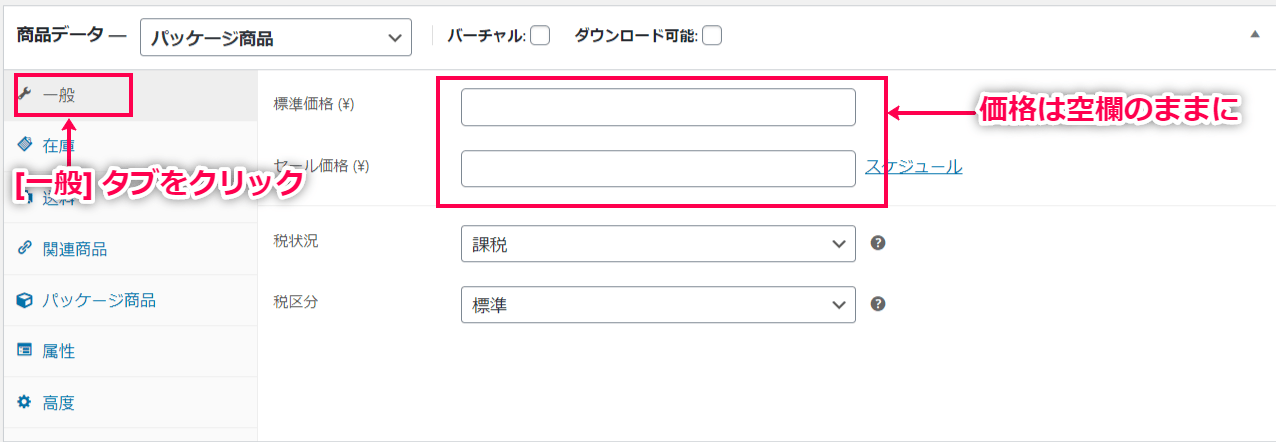Expand the 税区分 dropdown showing 標準

658,305
